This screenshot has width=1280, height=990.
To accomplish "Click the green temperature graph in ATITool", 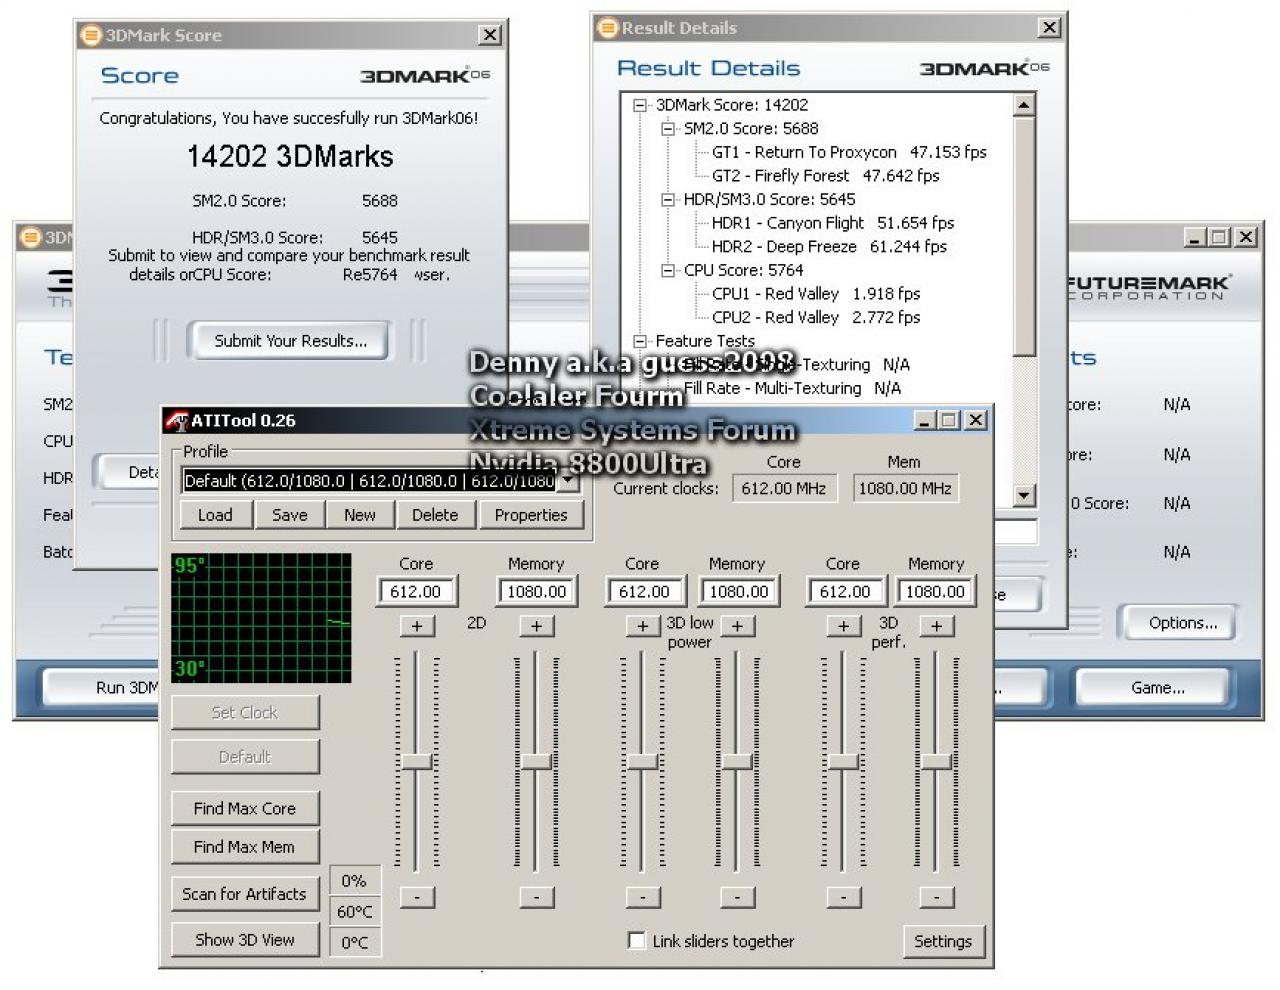I will [262, 618].
